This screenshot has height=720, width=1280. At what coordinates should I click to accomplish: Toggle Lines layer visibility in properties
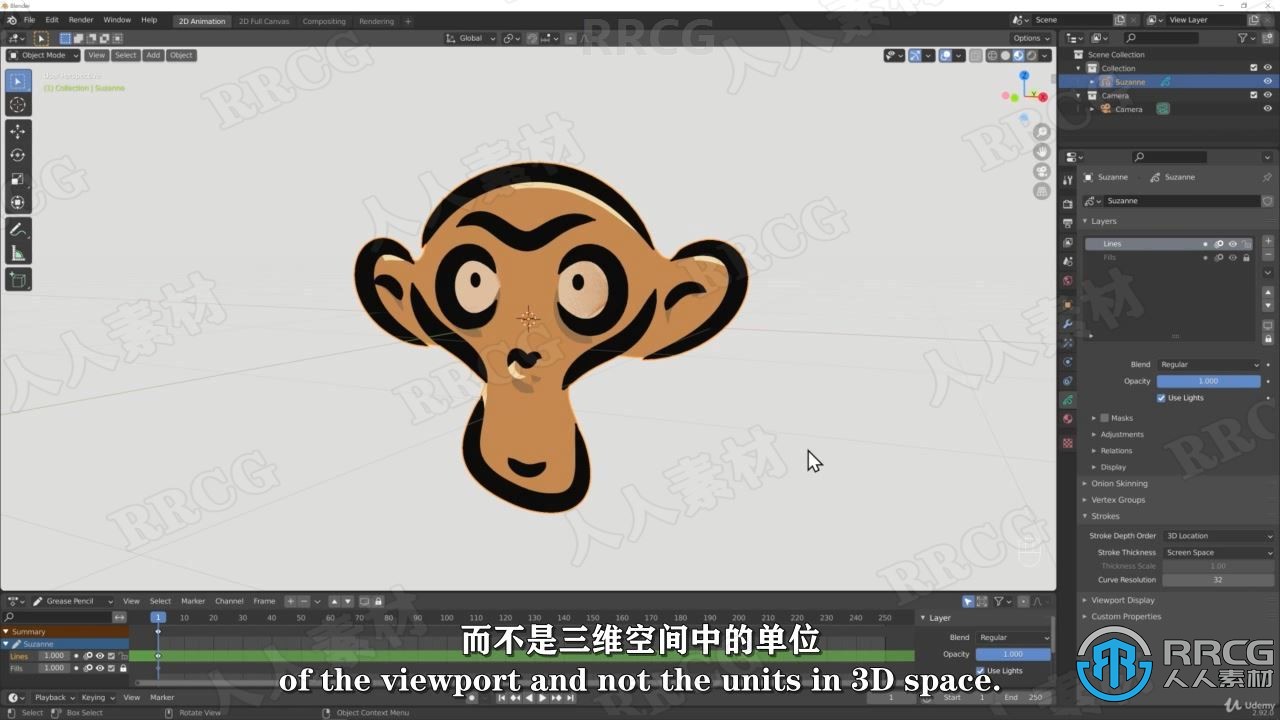[x=1233, y=244]
